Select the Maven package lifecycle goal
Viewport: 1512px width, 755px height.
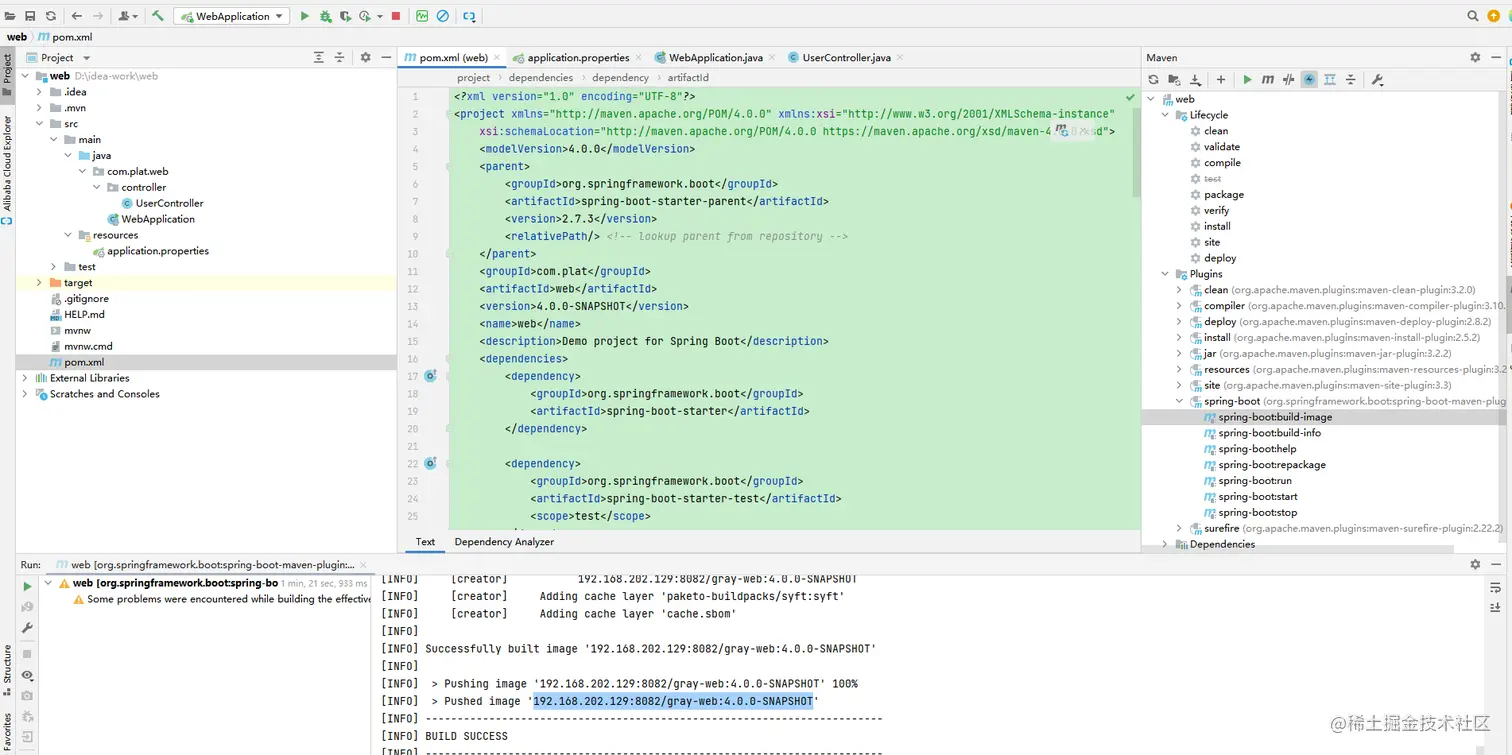pos(1223,195)
